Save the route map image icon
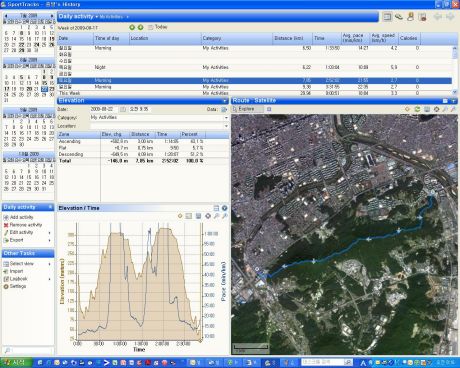460x368 pixels. tap(427, 109)
